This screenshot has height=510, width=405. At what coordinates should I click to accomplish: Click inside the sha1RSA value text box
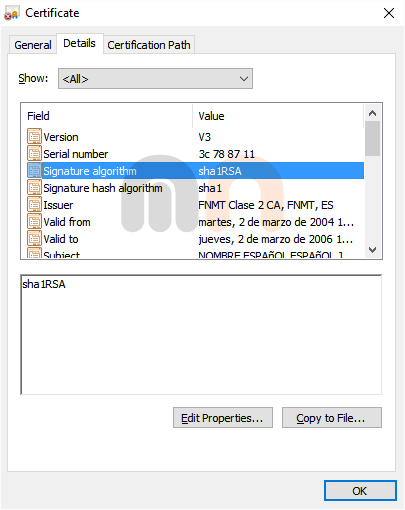[201, 335]
